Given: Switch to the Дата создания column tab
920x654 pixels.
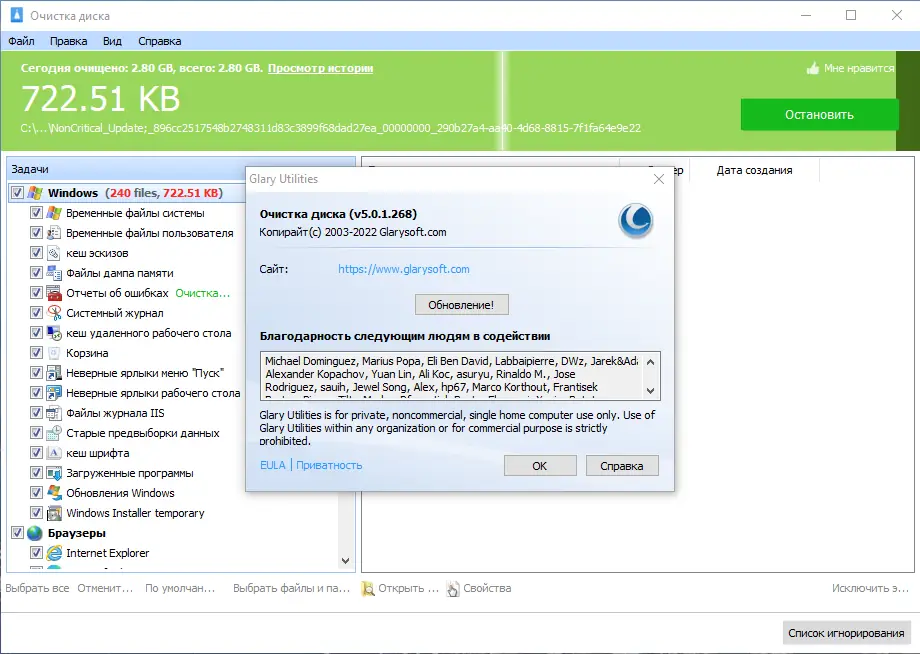Looking at the screenshot, I should (755, 171).
